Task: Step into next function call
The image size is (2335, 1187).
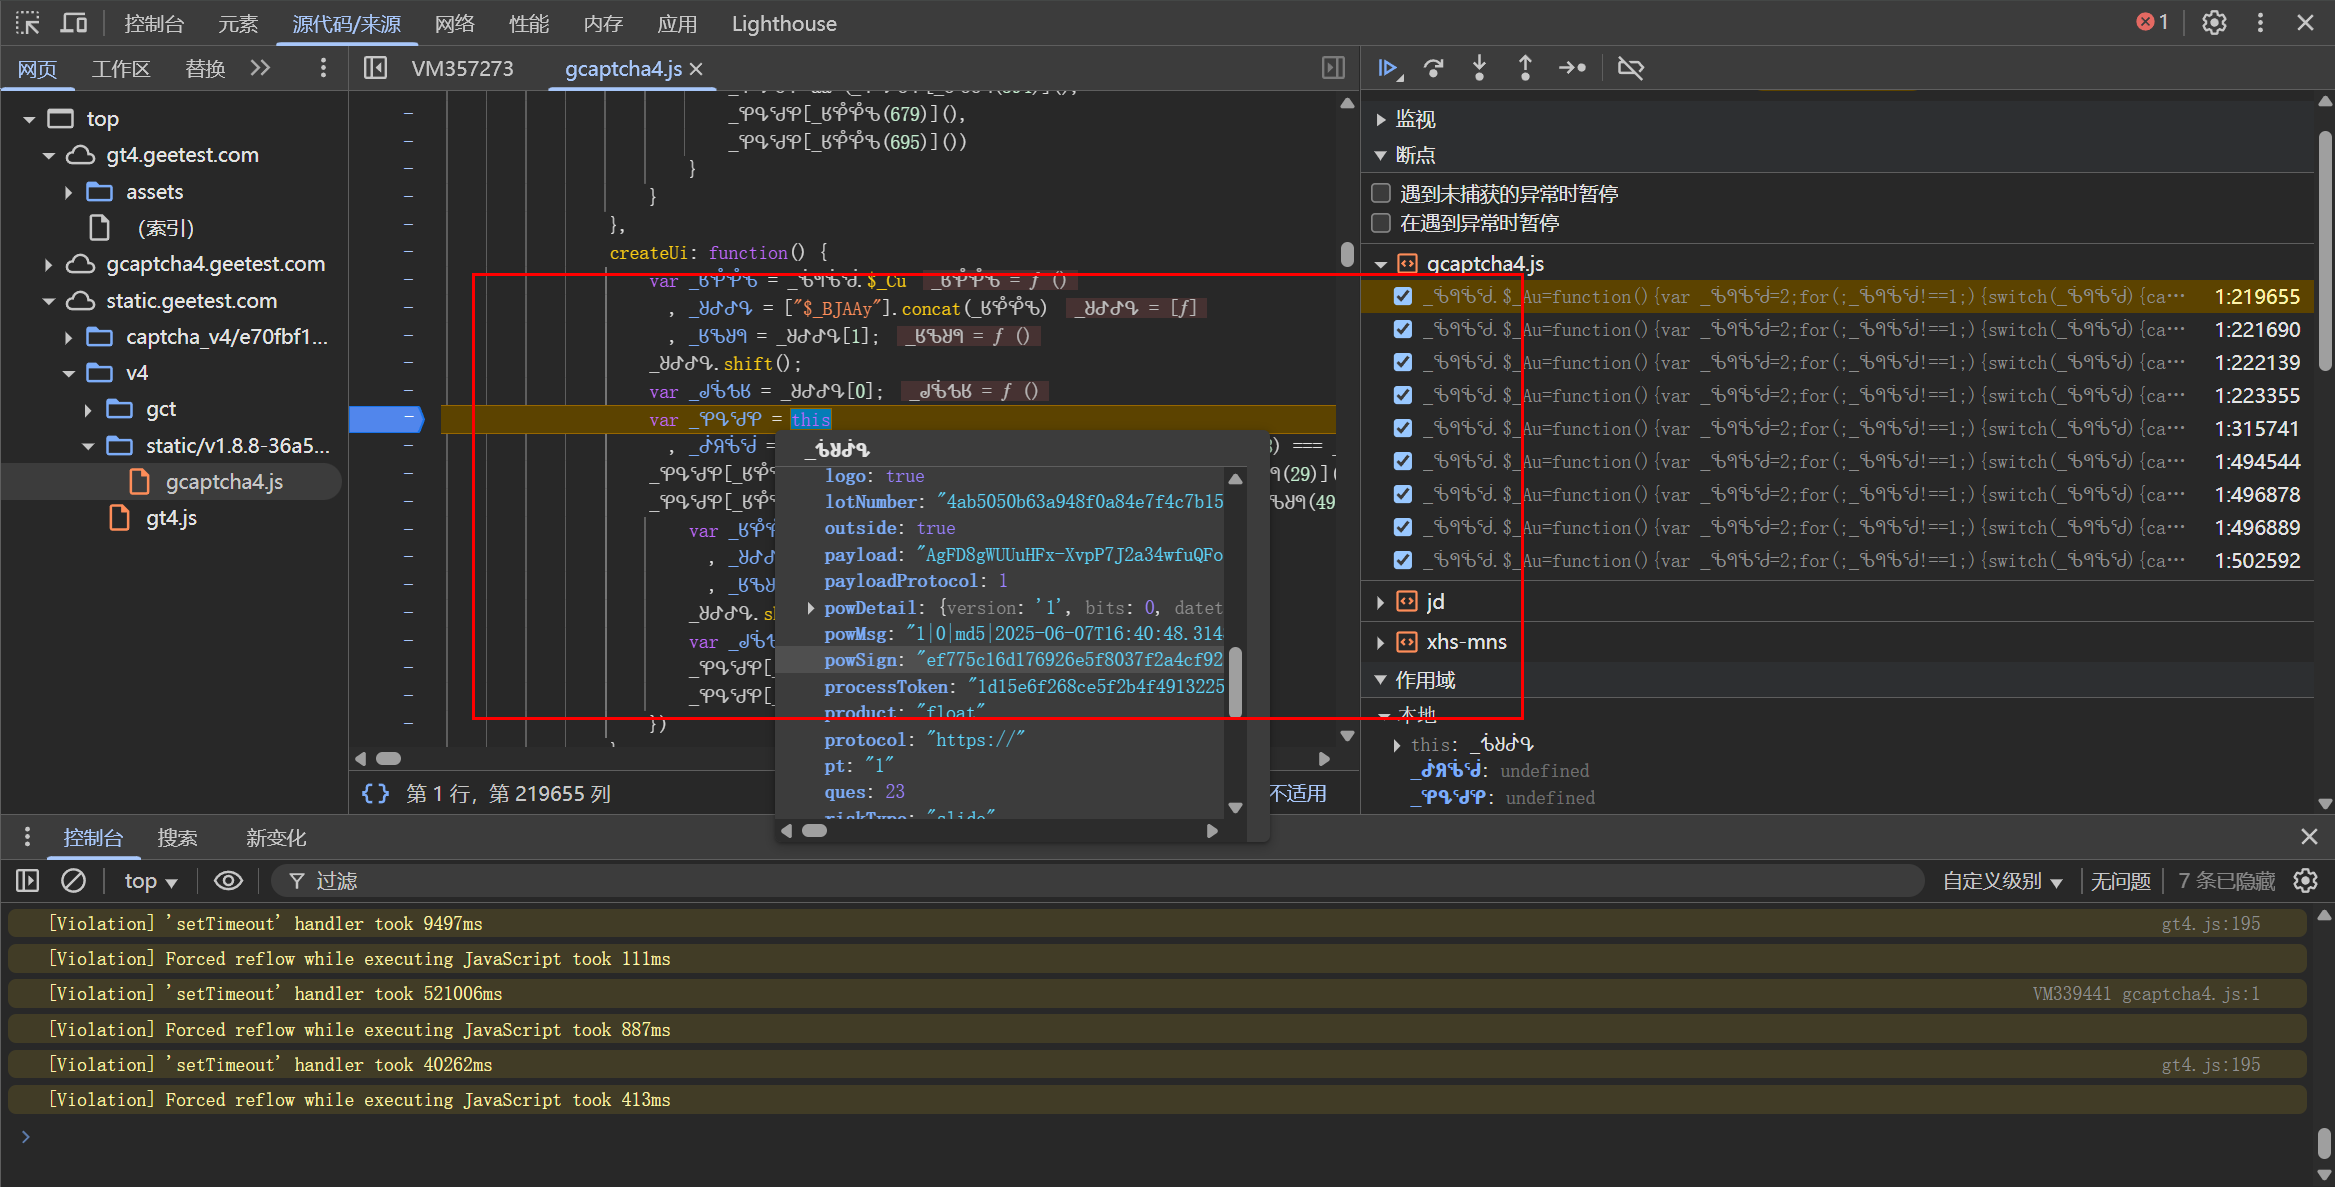Action: pyautogui.click(x=1479, y=68)
